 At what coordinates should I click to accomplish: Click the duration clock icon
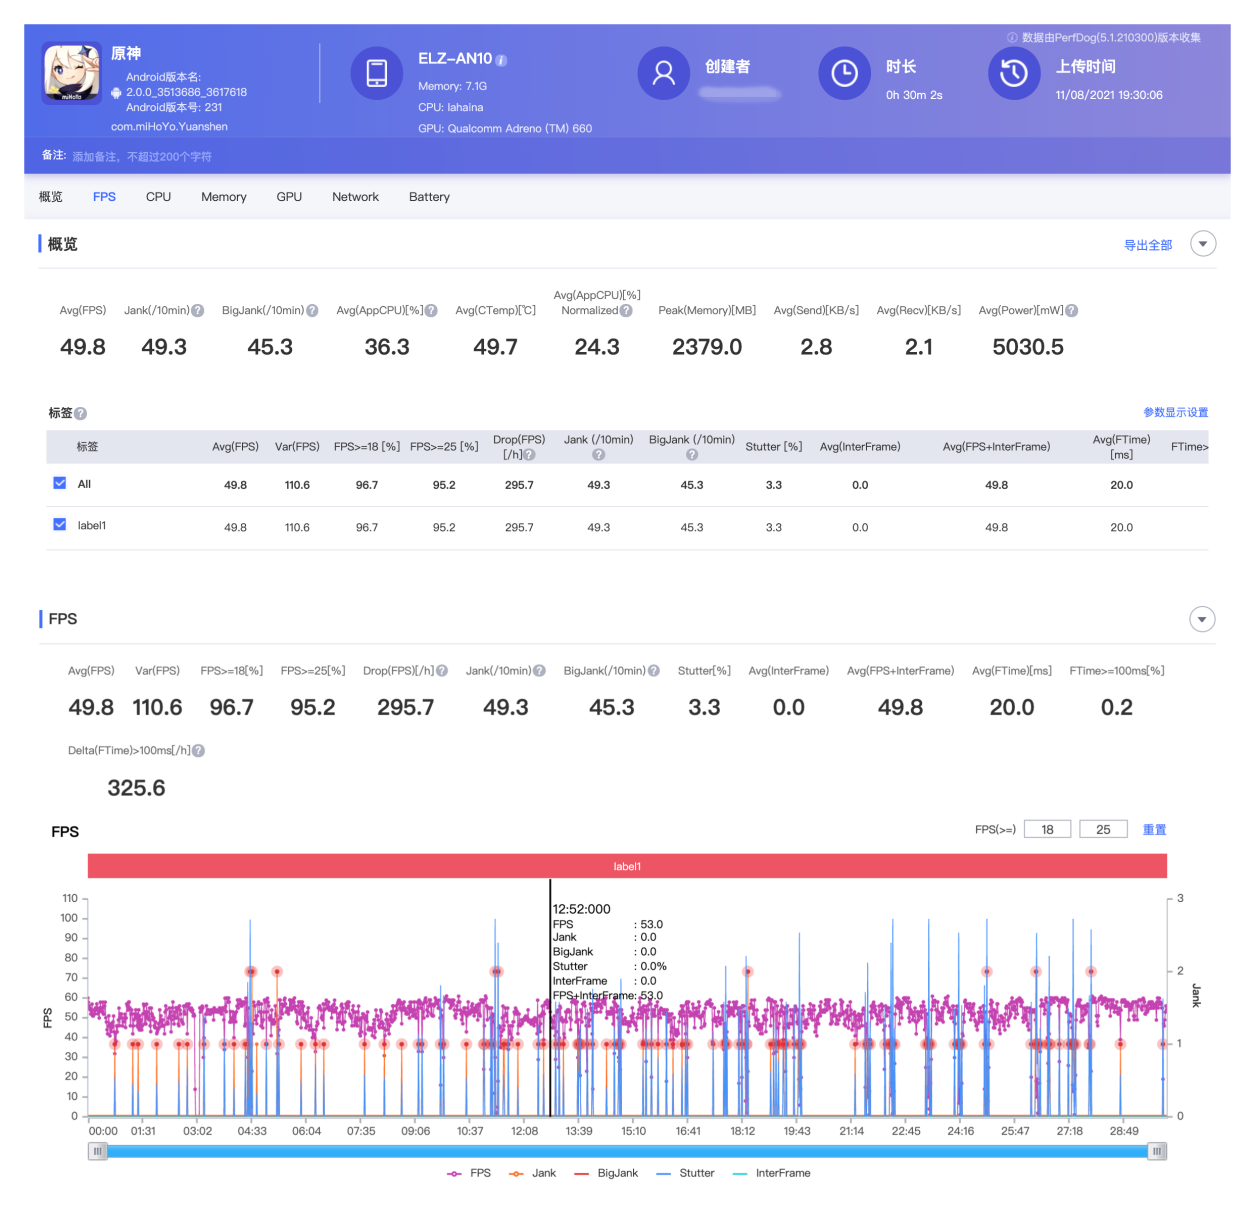click(x=844, y=73)
